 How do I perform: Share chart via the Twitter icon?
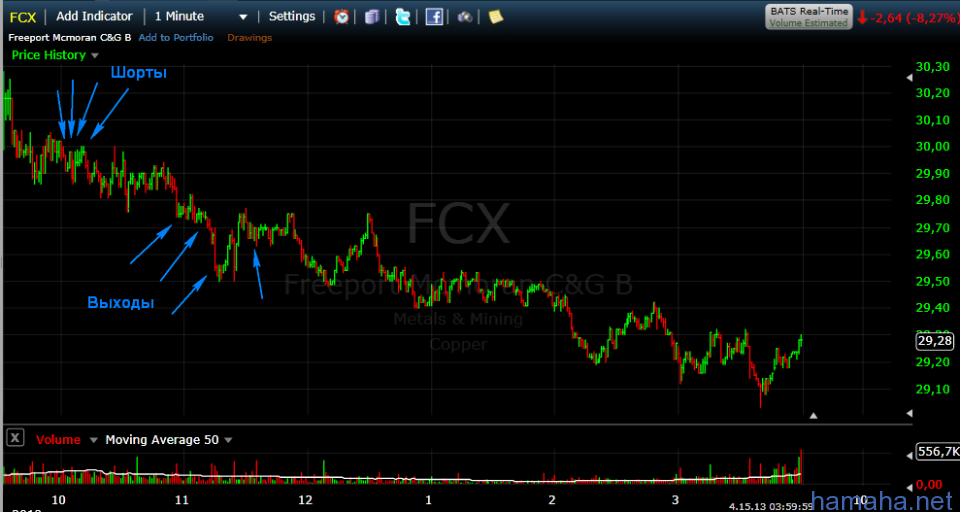click(x=403, y=17)
